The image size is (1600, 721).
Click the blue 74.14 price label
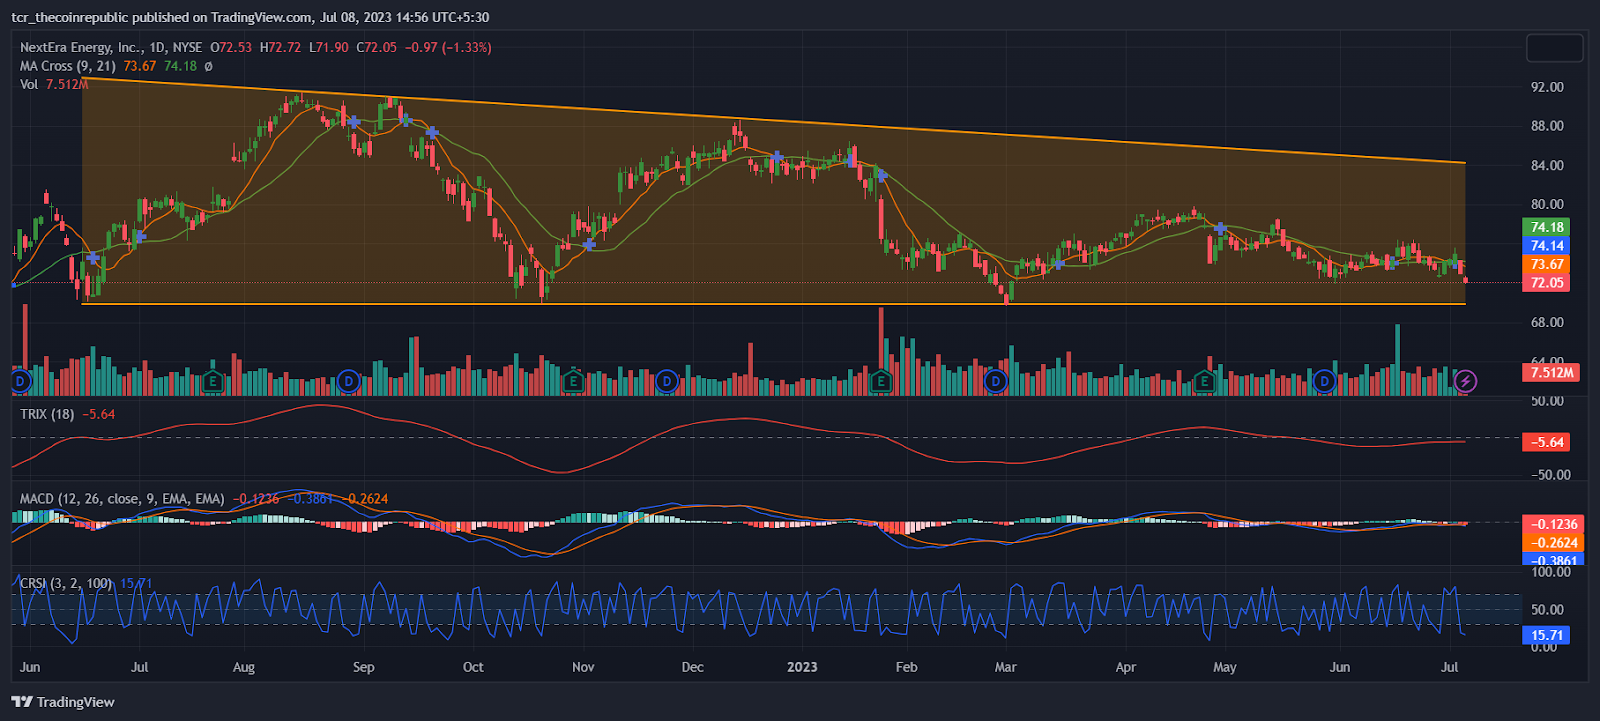tap(1546, 246)
